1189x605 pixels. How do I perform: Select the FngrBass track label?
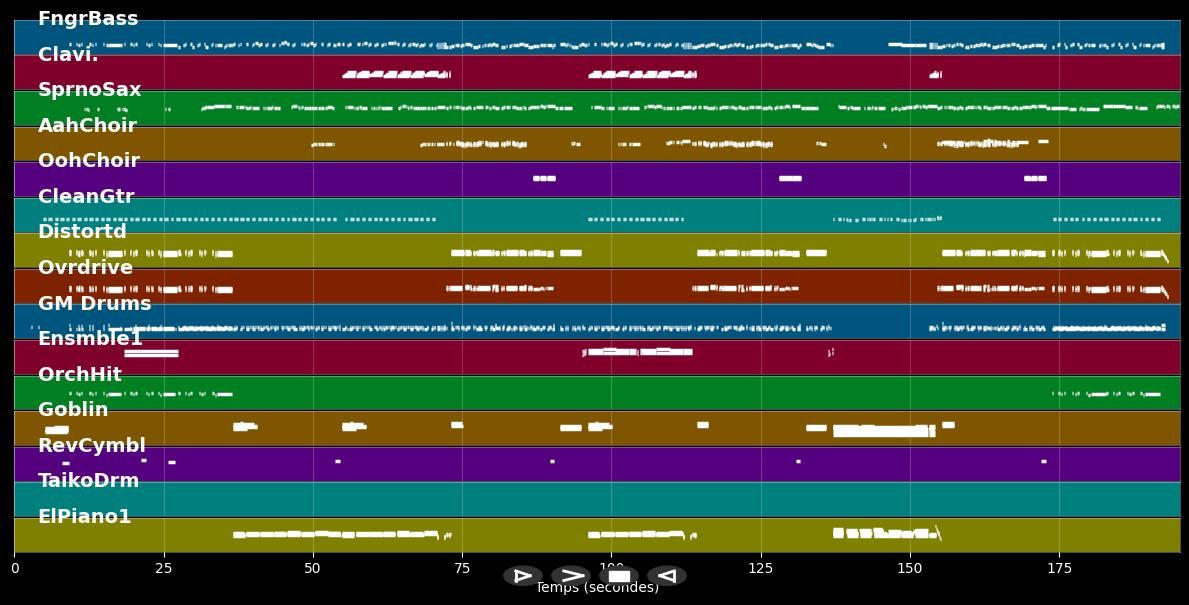click(88, 19)
